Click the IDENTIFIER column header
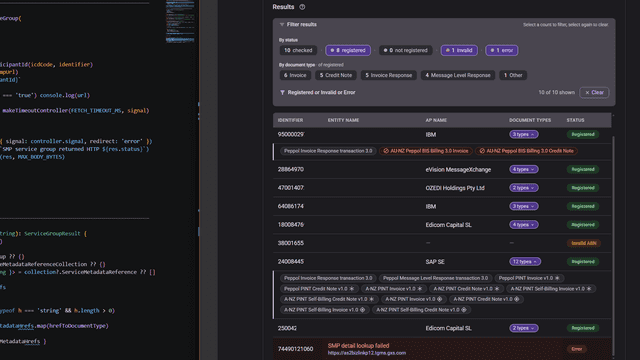 pos(290,120)
